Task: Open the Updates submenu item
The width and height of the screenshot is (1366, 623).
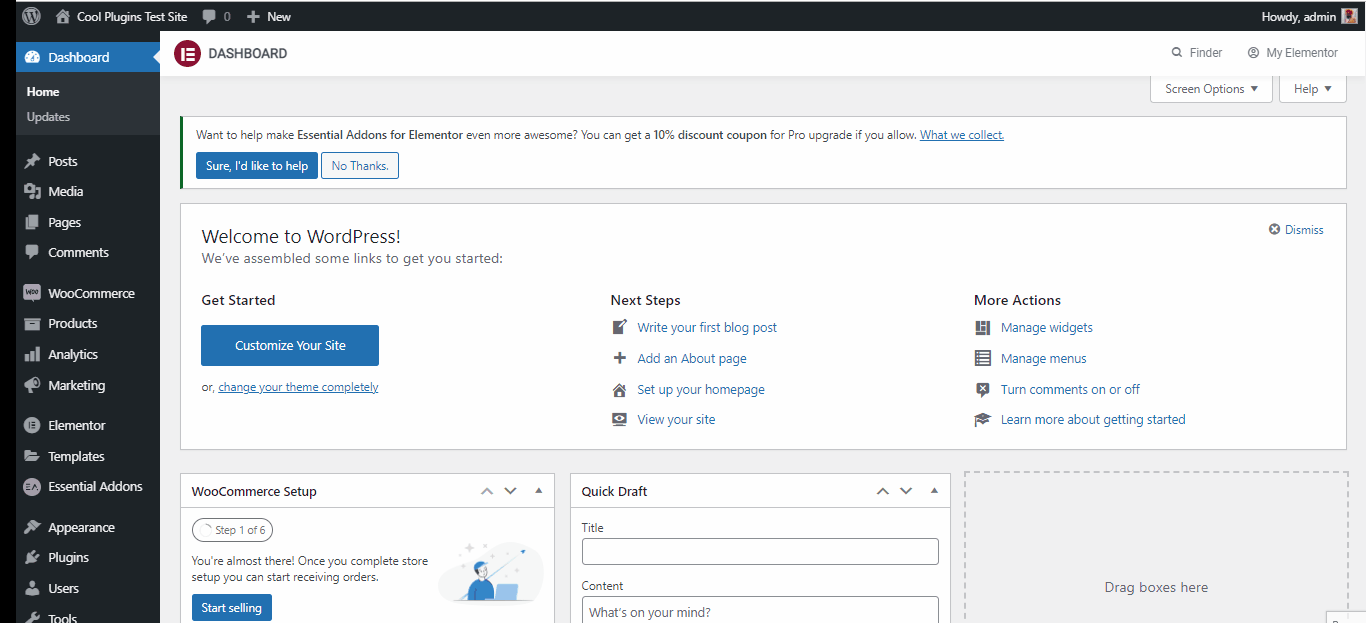Action: [x=48, y=117]
